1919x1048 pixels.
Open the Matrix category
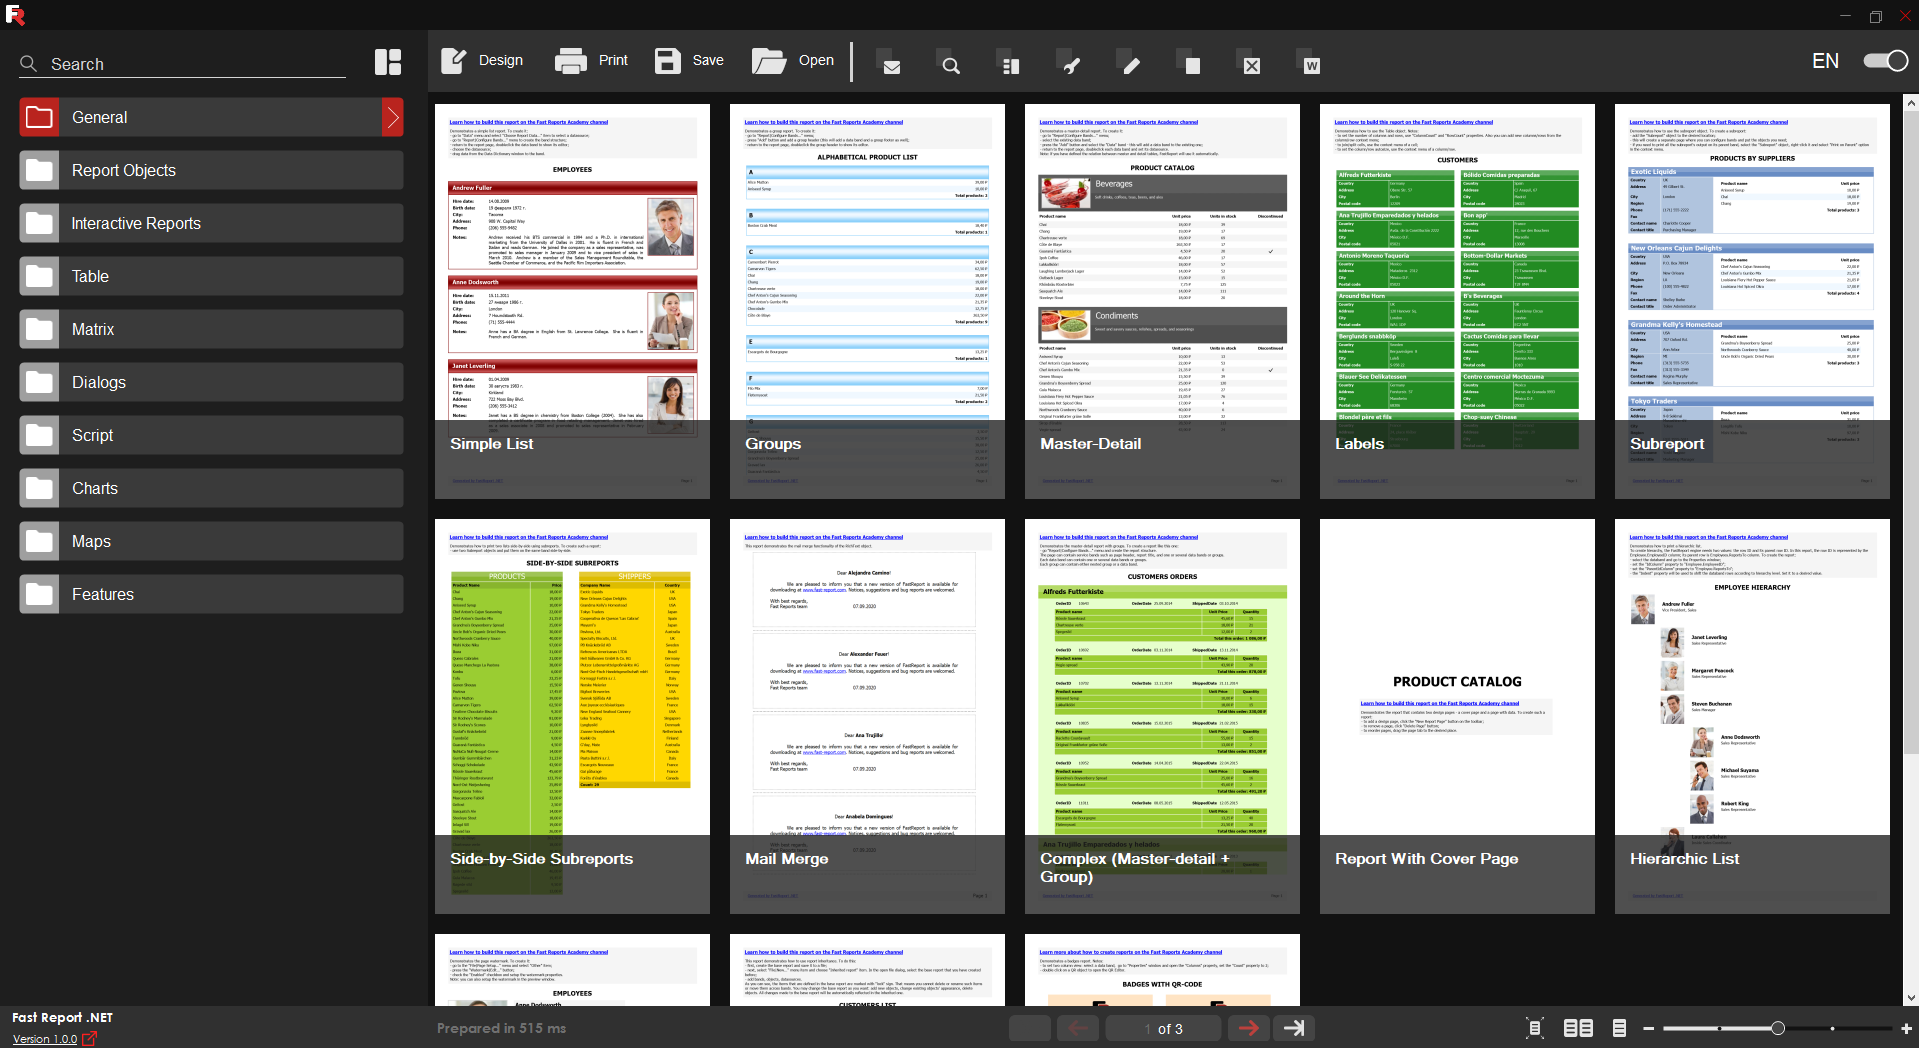coord(211,329)
